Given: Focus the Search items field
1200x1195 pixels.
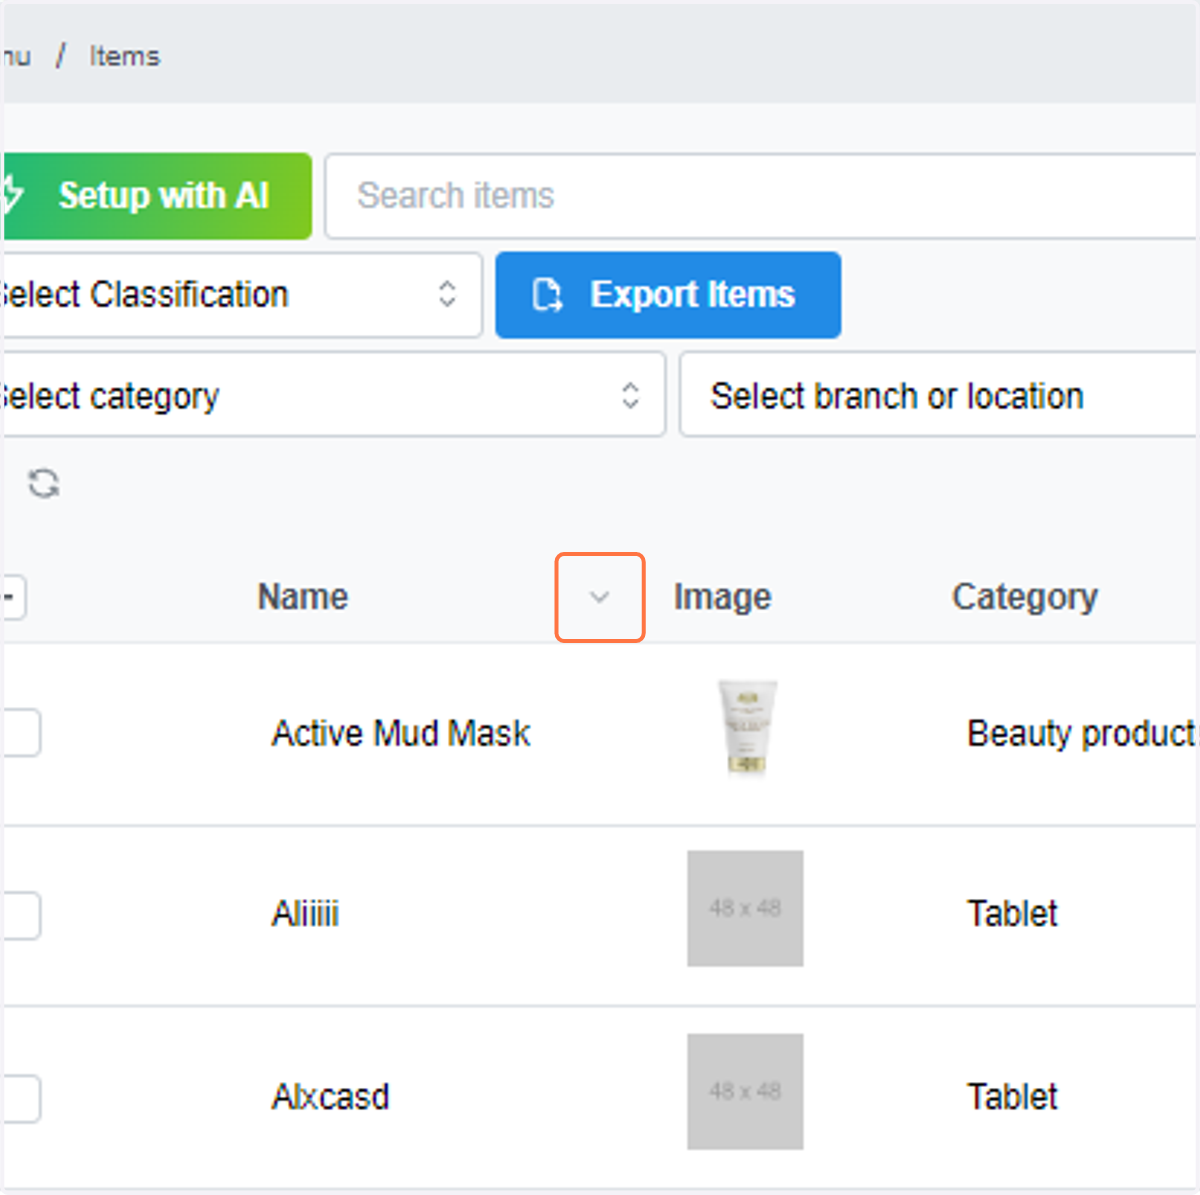Looking at the screenshot, I should pos(762,196).
